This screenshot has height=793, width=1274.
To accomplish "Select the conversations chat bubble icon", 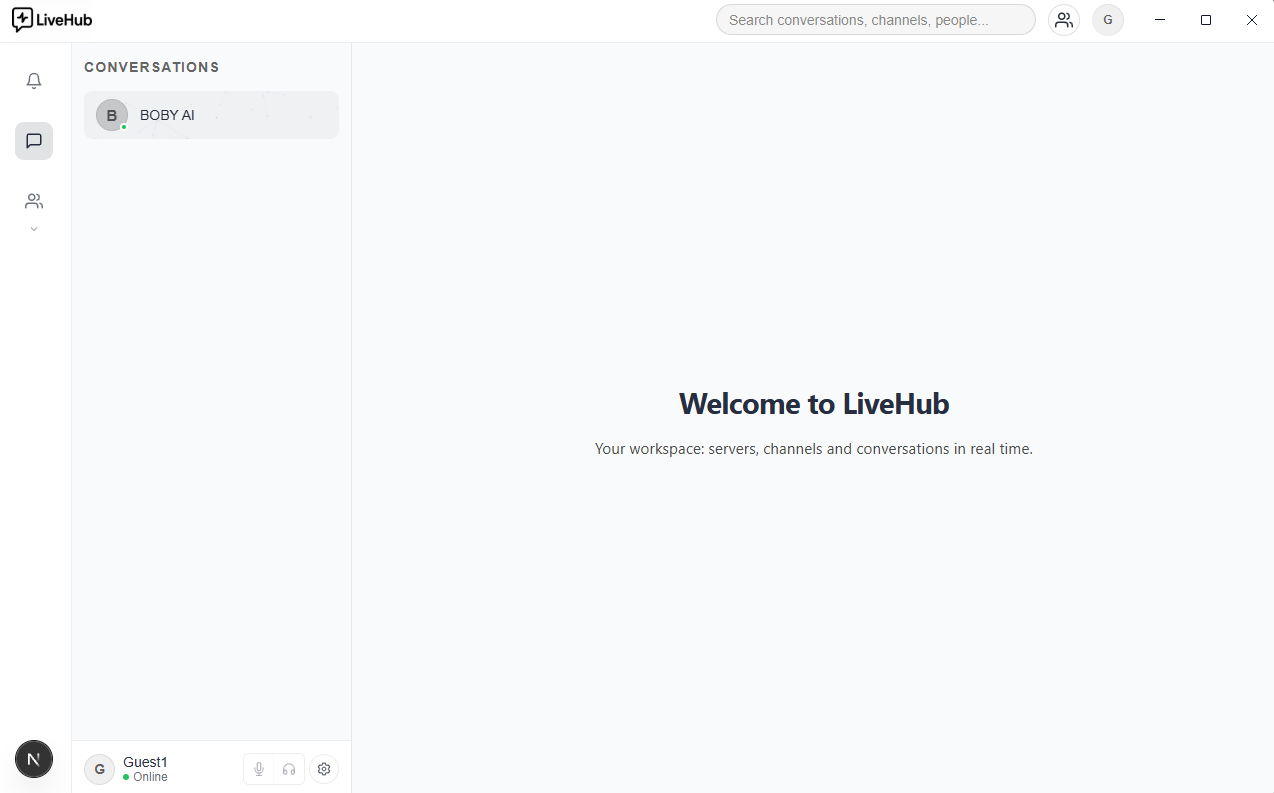I will tap(34, 141).
